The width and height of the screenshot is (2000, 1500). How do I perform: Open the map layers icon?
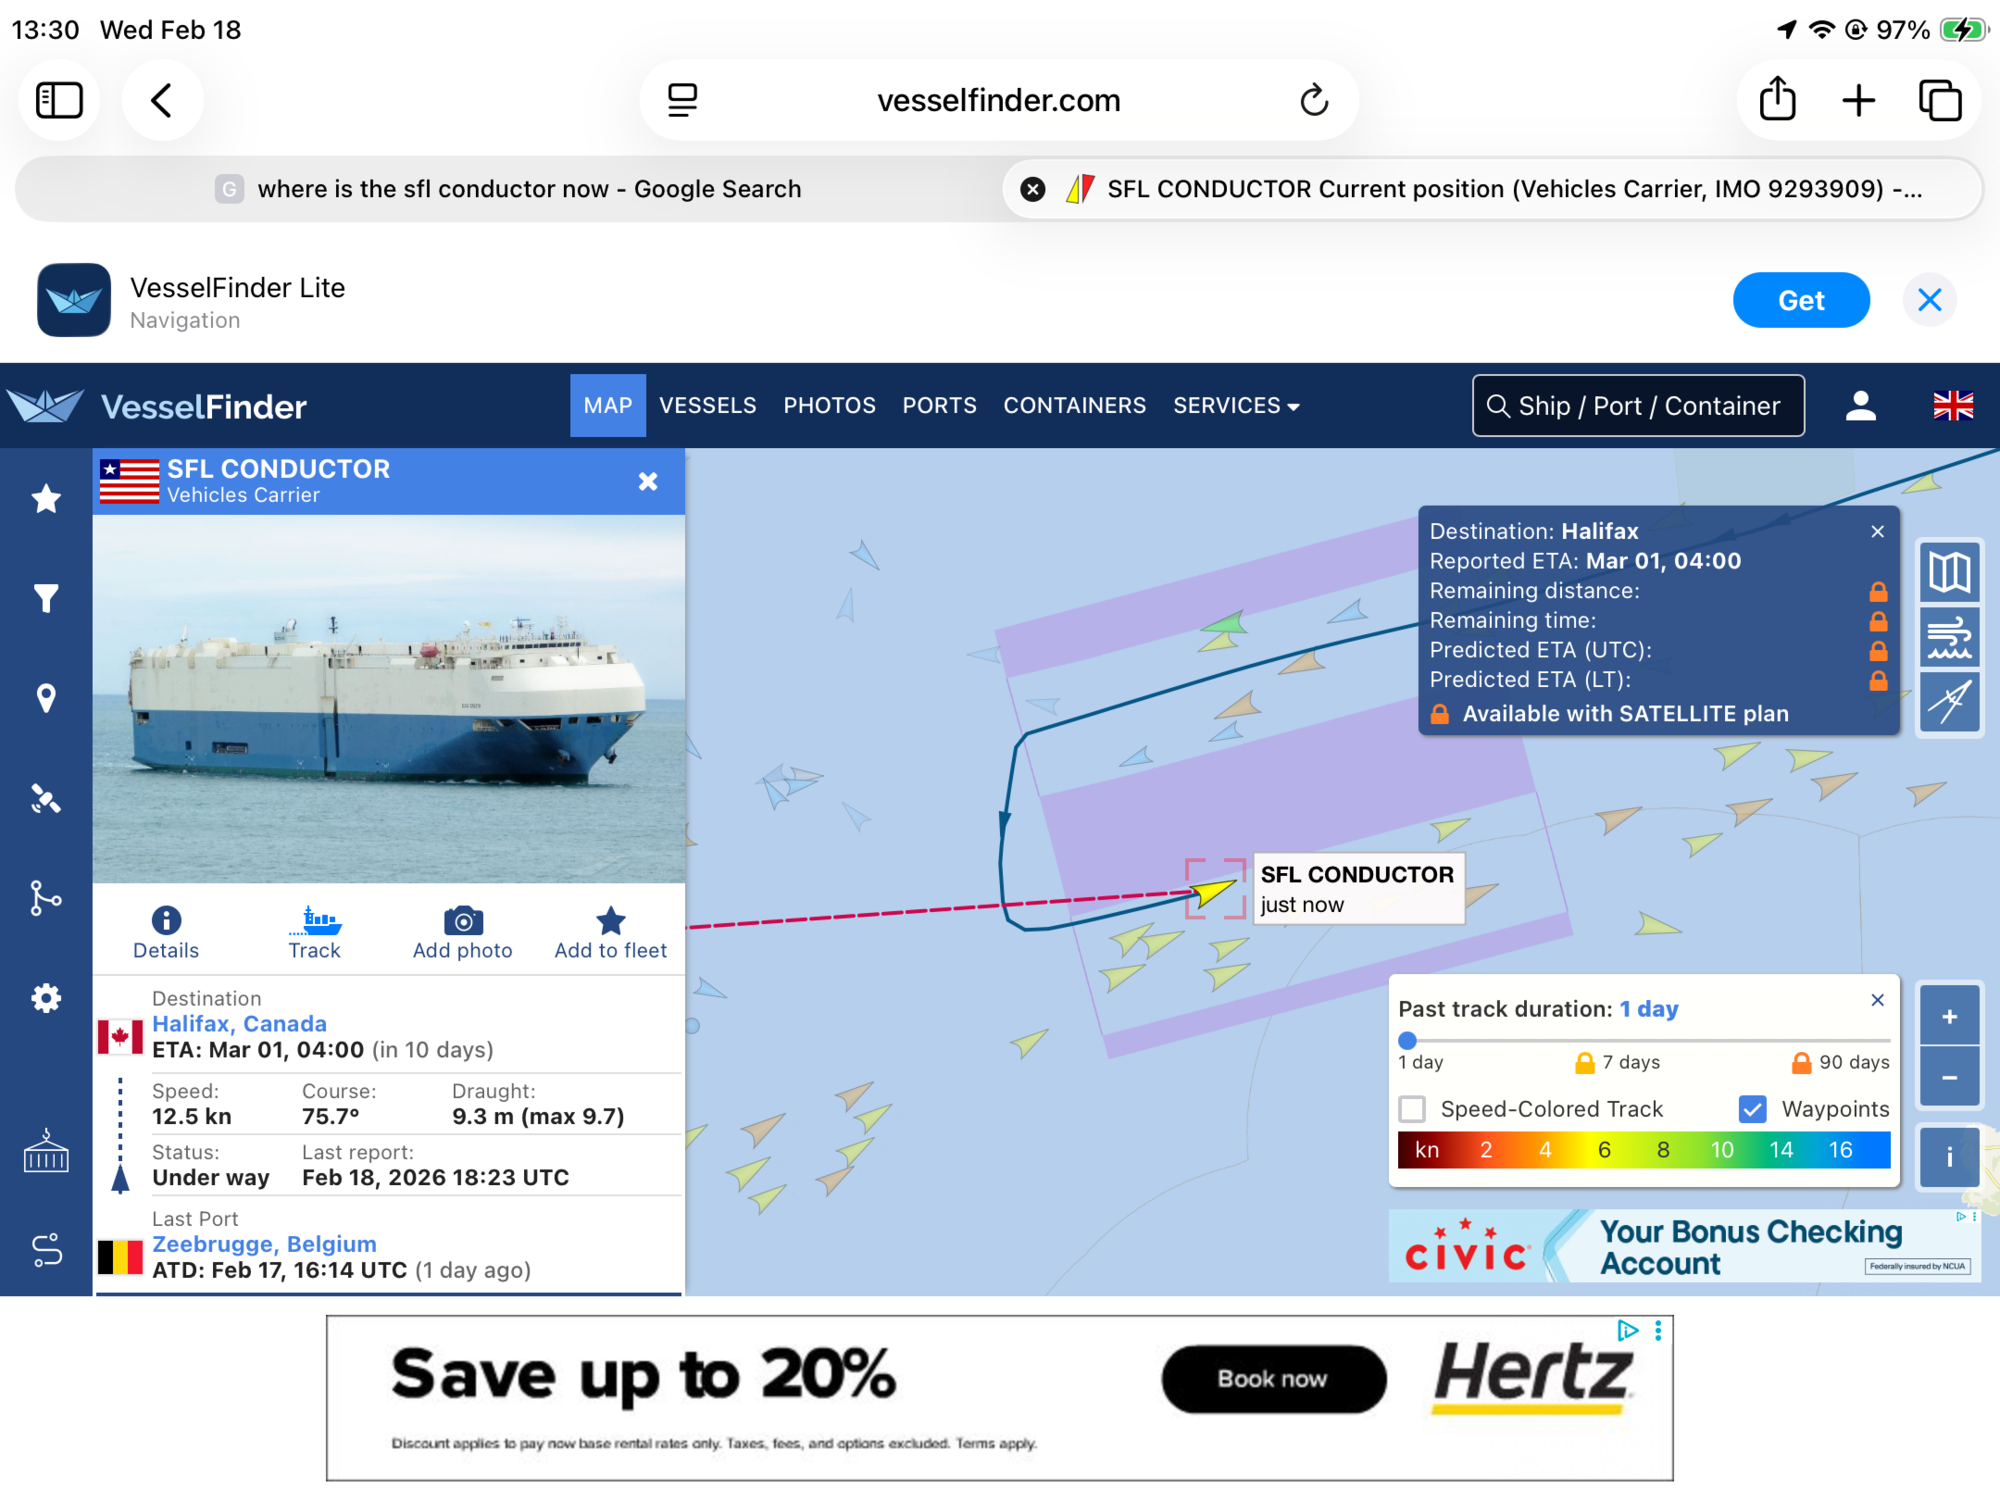pyautogui.click(x=1949, y=573)
